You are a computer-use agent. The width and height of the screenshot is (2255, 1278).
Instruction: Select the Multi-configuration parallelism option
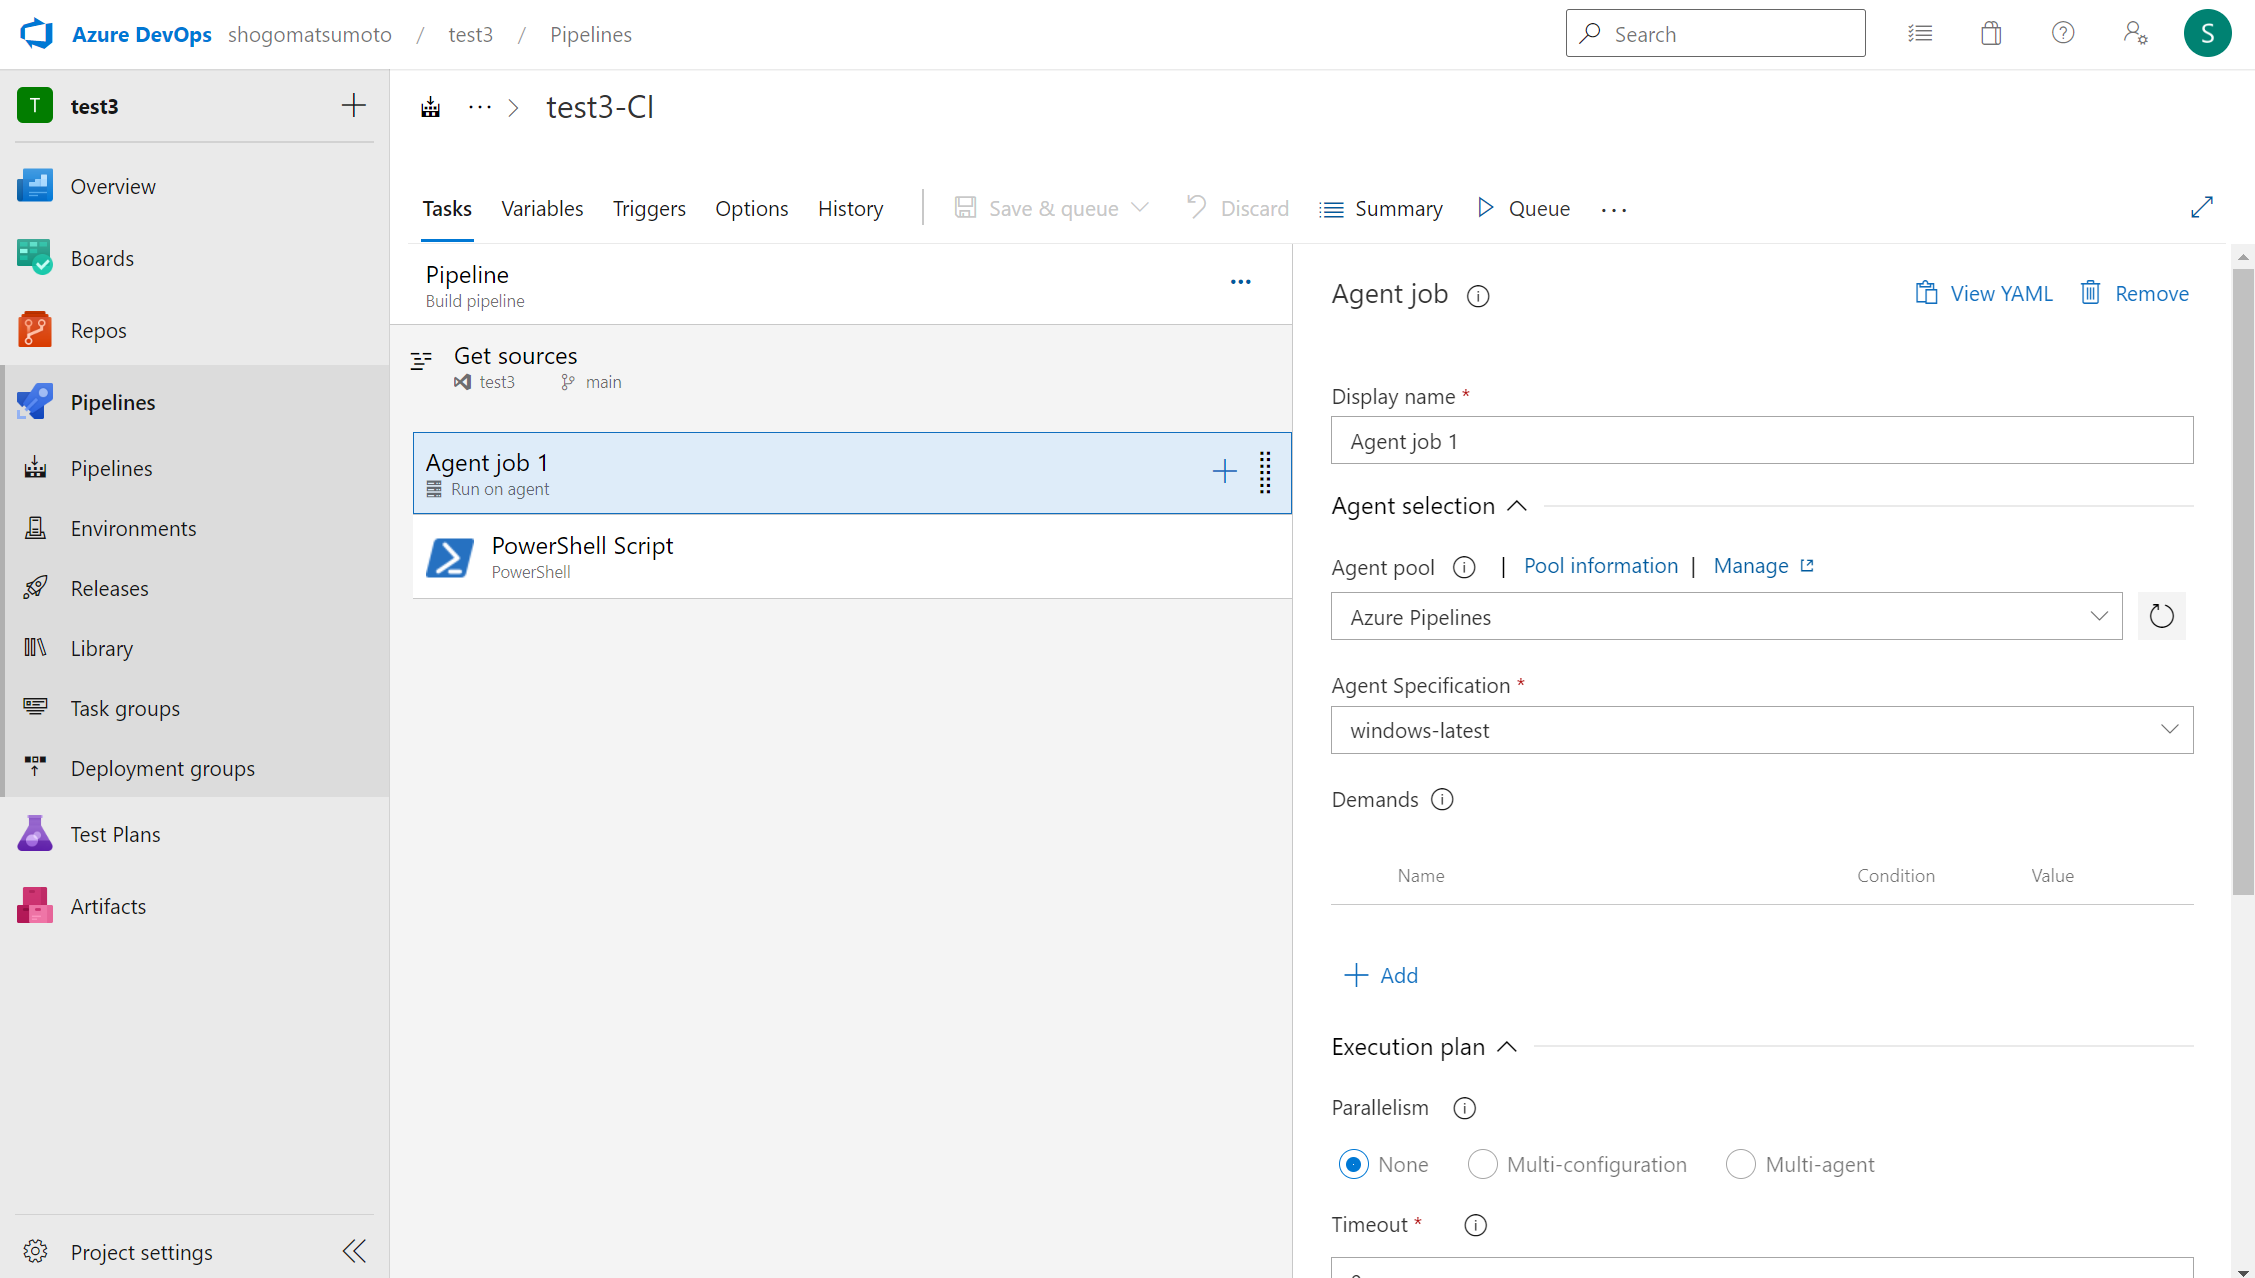tap(1482, 1164)
